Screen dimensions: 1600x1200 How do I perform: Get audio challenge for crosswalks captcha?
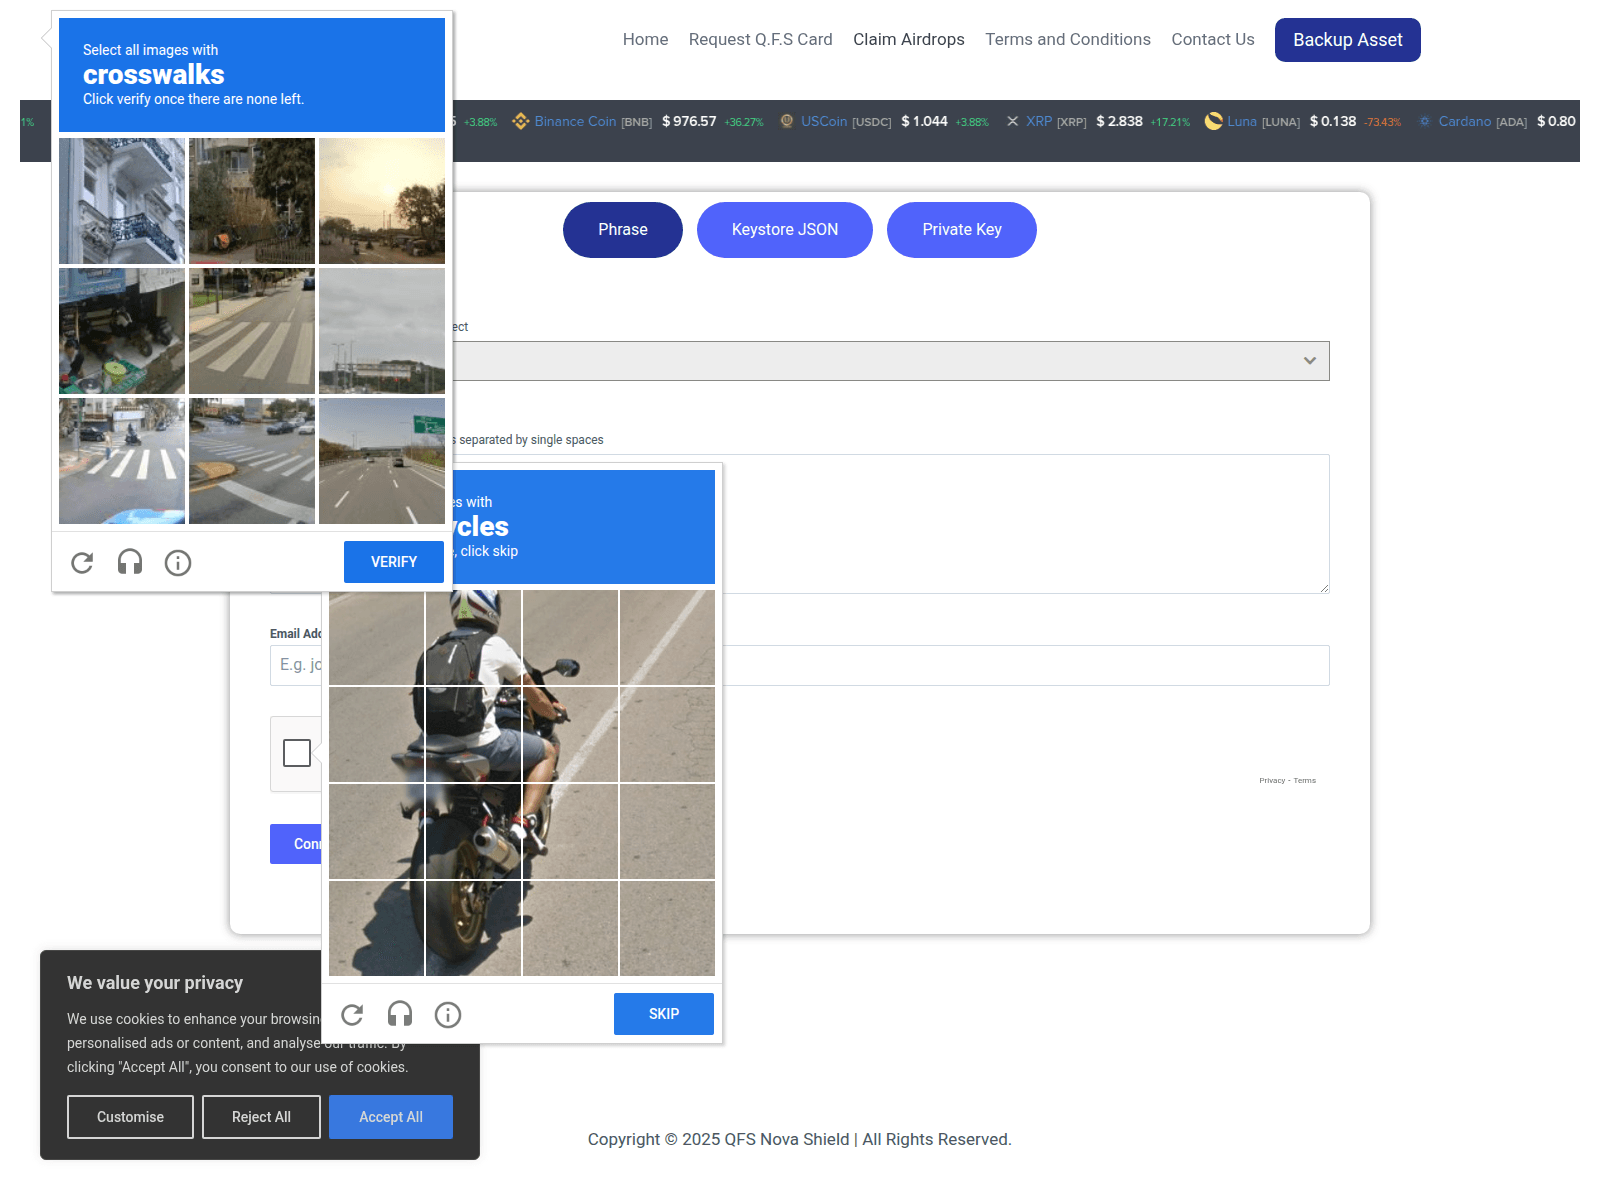click(130, 563)
